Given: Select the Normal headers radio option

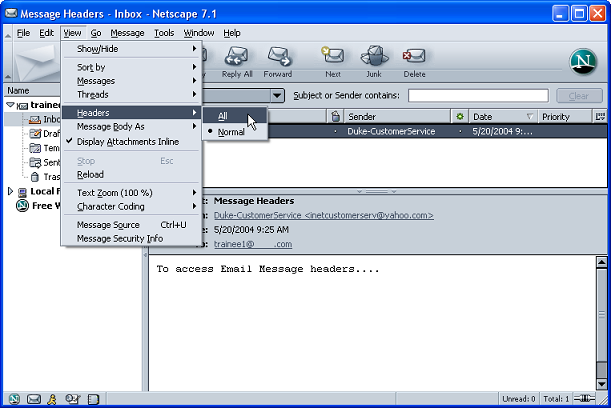Looking at the screenshot, I should tap(231, 132).
